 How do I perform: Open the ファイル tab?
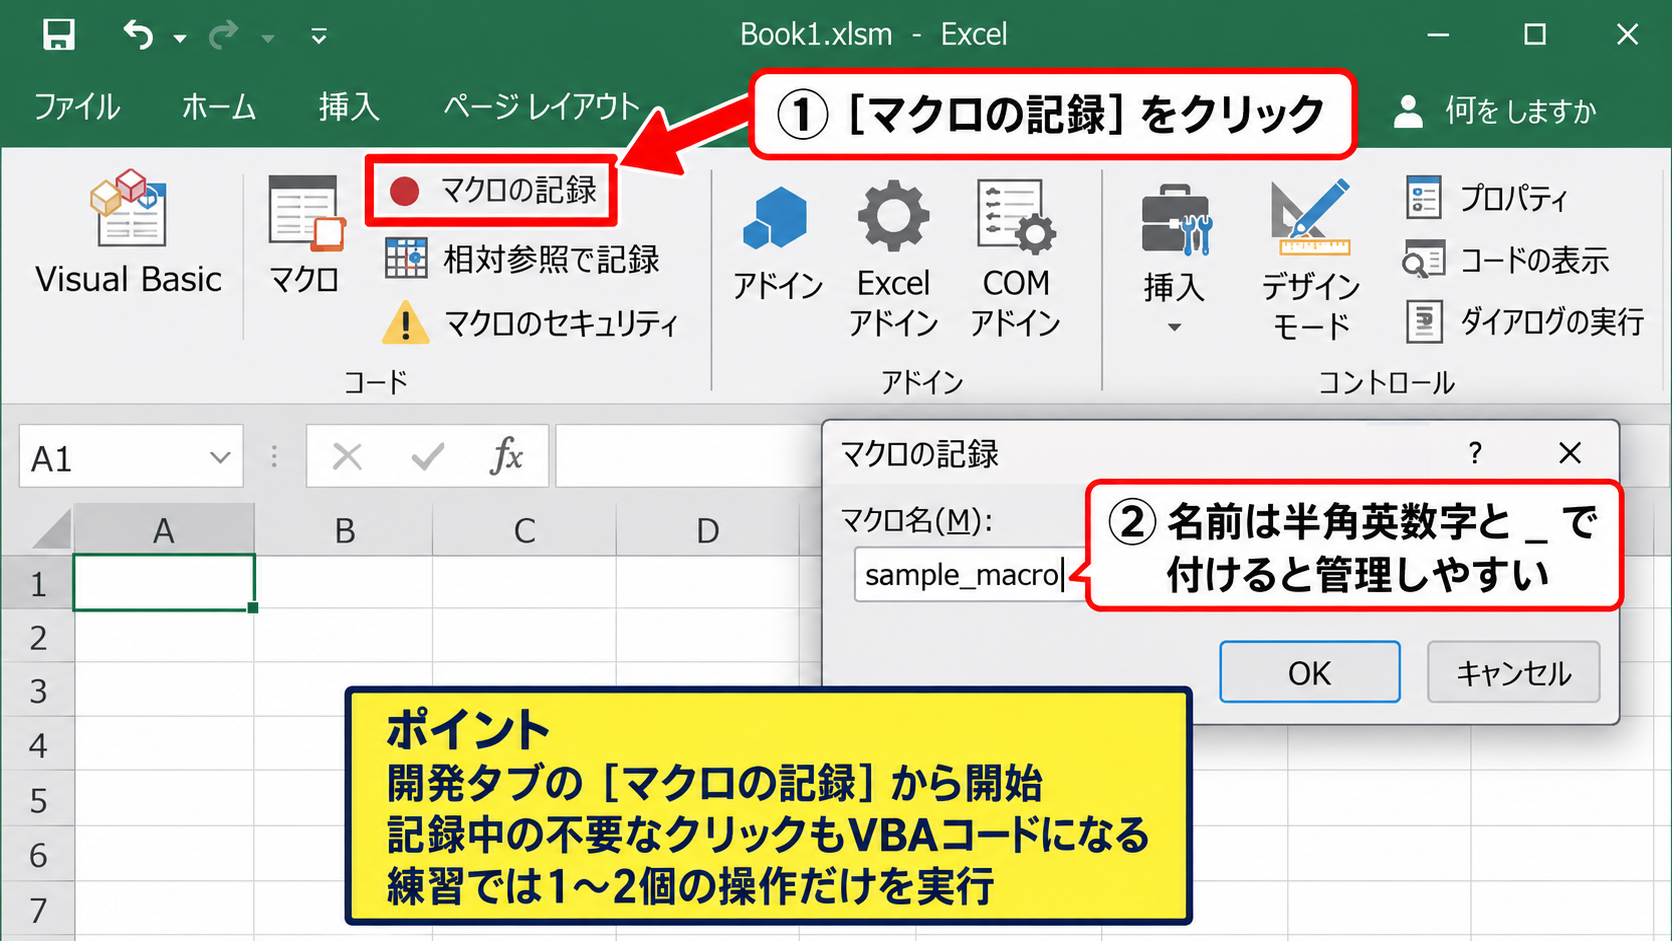point(77,107)
